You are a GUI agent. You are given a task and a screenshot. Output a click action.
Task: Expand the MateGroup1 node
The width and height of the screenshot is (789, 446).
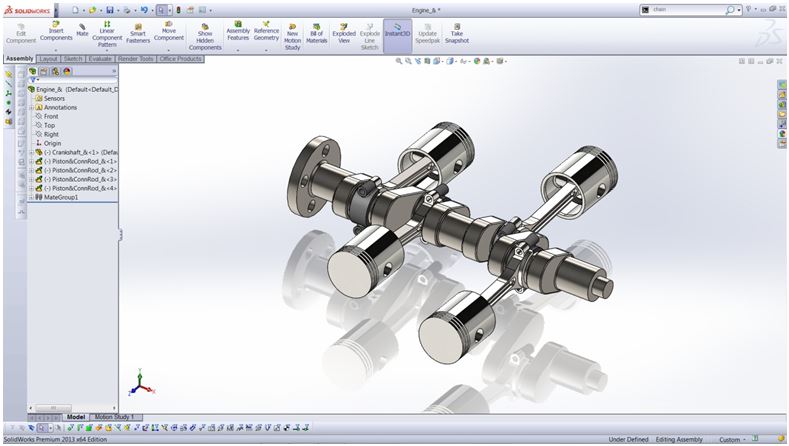coord(31,197)
